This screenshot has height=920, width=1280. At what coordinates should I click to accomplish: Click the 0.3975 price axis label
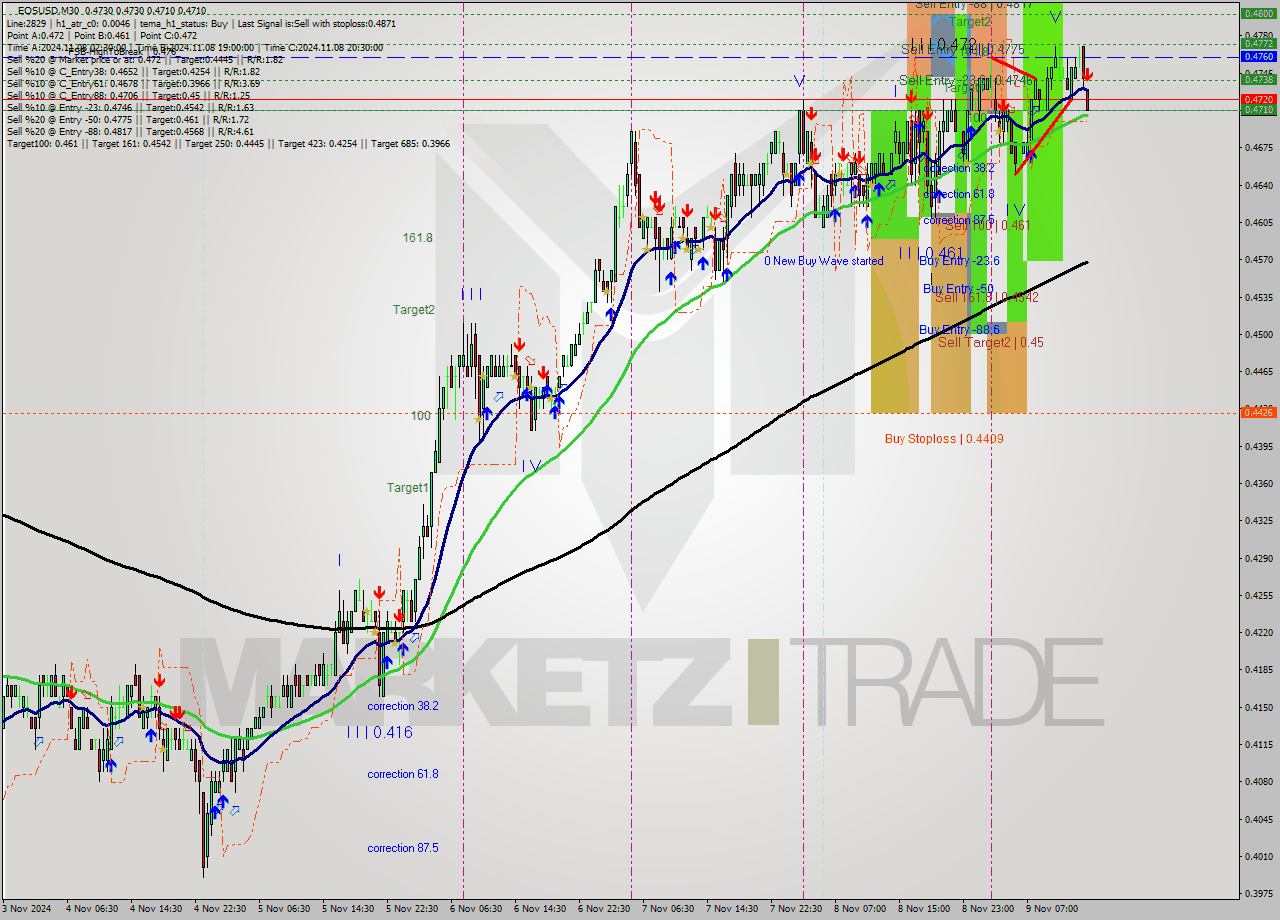coord(1257,893)
